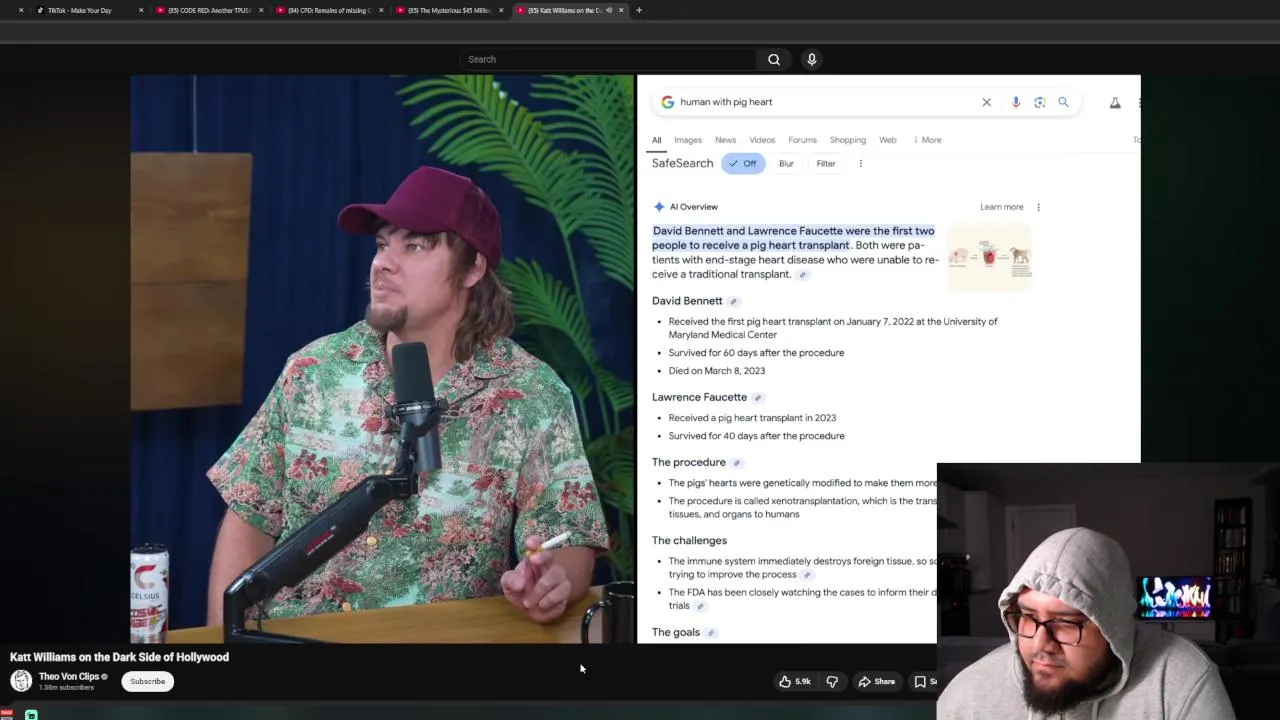The image size is (1280, 720).
Task: Click 'Died on March 8, 2023' bullet
Action: tap(717, 371)
